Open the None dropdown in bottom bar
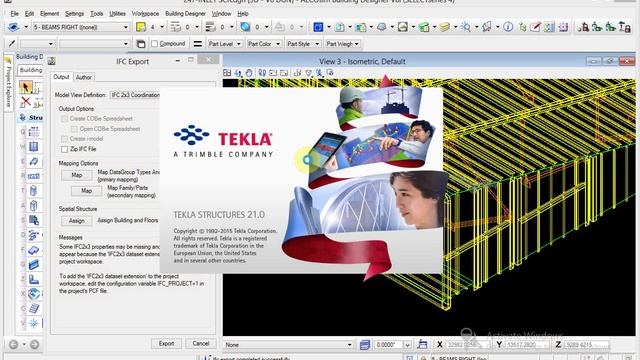The image size is (640, 360). click(x=288, y=345)
